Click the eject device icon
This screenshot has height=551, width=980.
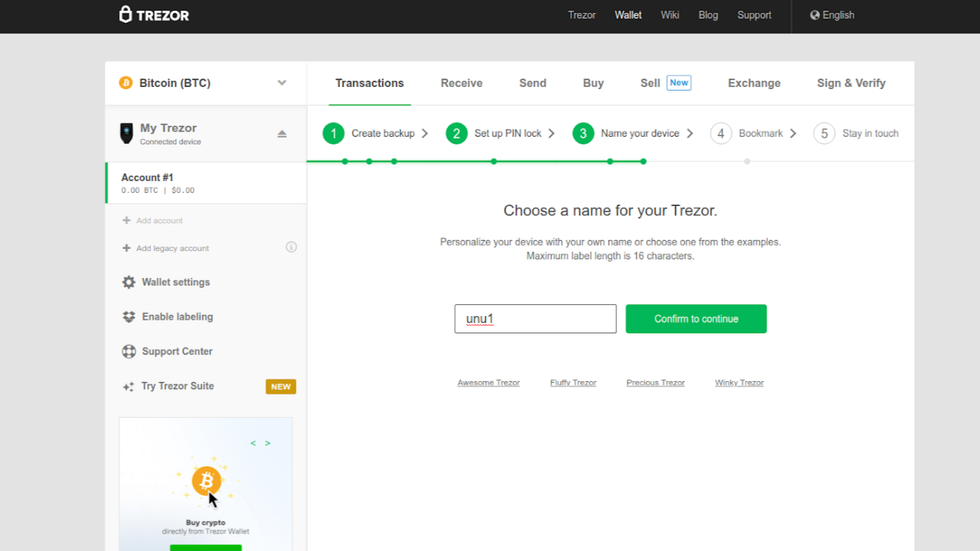pyautogui.click(x=282, y=134)
